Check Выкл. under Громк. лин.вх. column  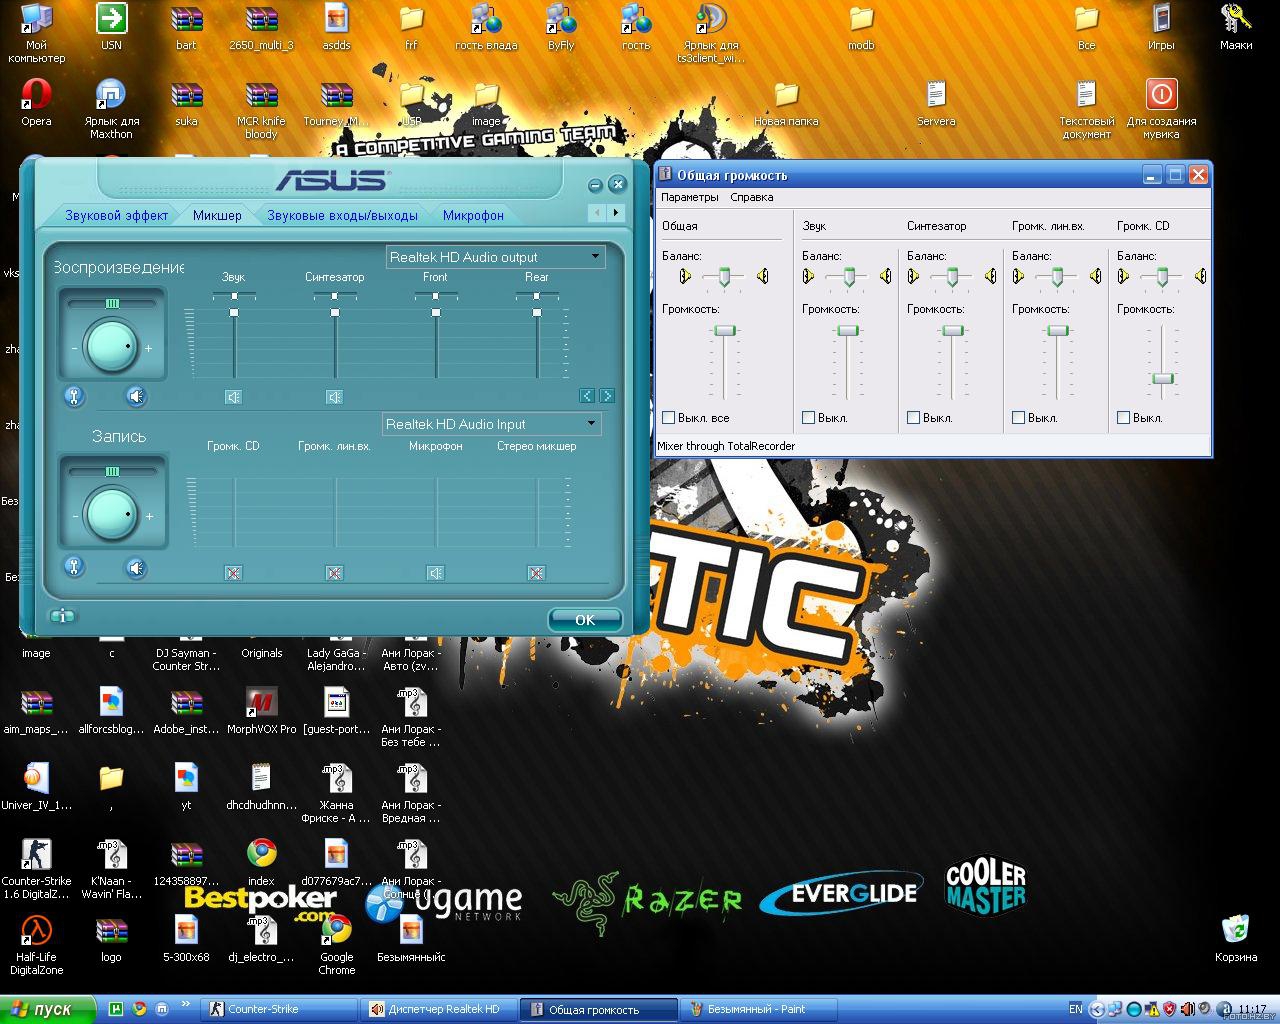(x=1019, y=418)
